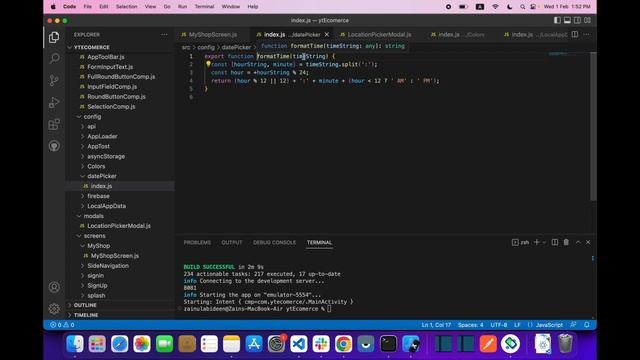Close the terminal panel

pos(588,242)
